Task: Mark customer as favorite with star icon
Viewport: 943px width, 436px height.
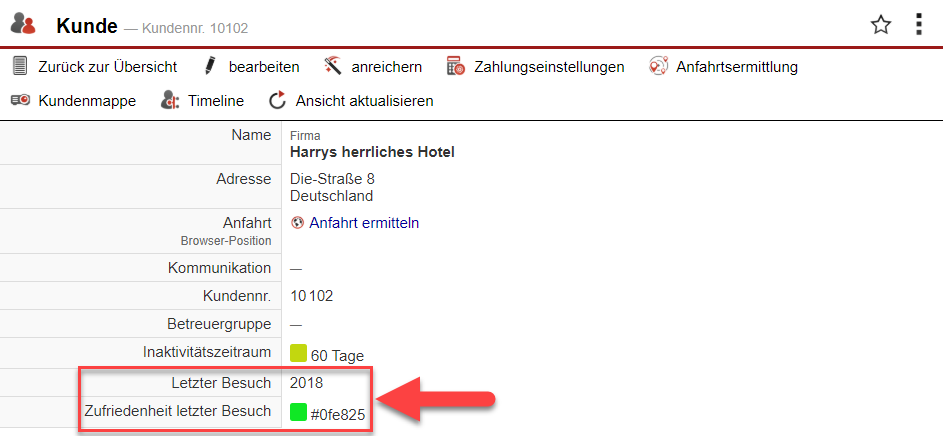Action: click(x=880, y=25)
